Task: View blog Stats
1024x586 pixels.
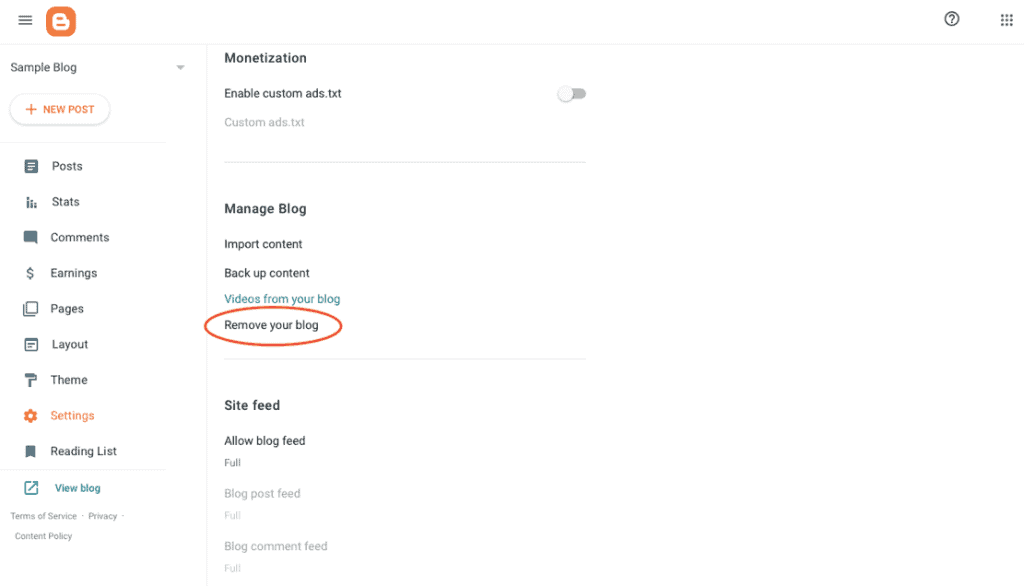Action: tap(66, 201)
